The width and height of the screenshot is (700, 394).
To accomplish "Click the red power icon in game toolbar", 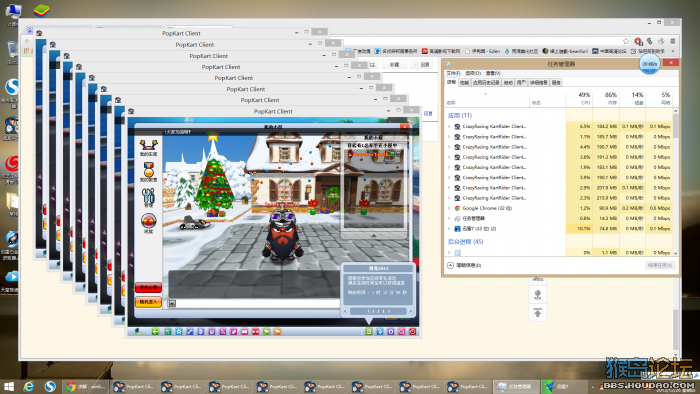I will 412,332.
